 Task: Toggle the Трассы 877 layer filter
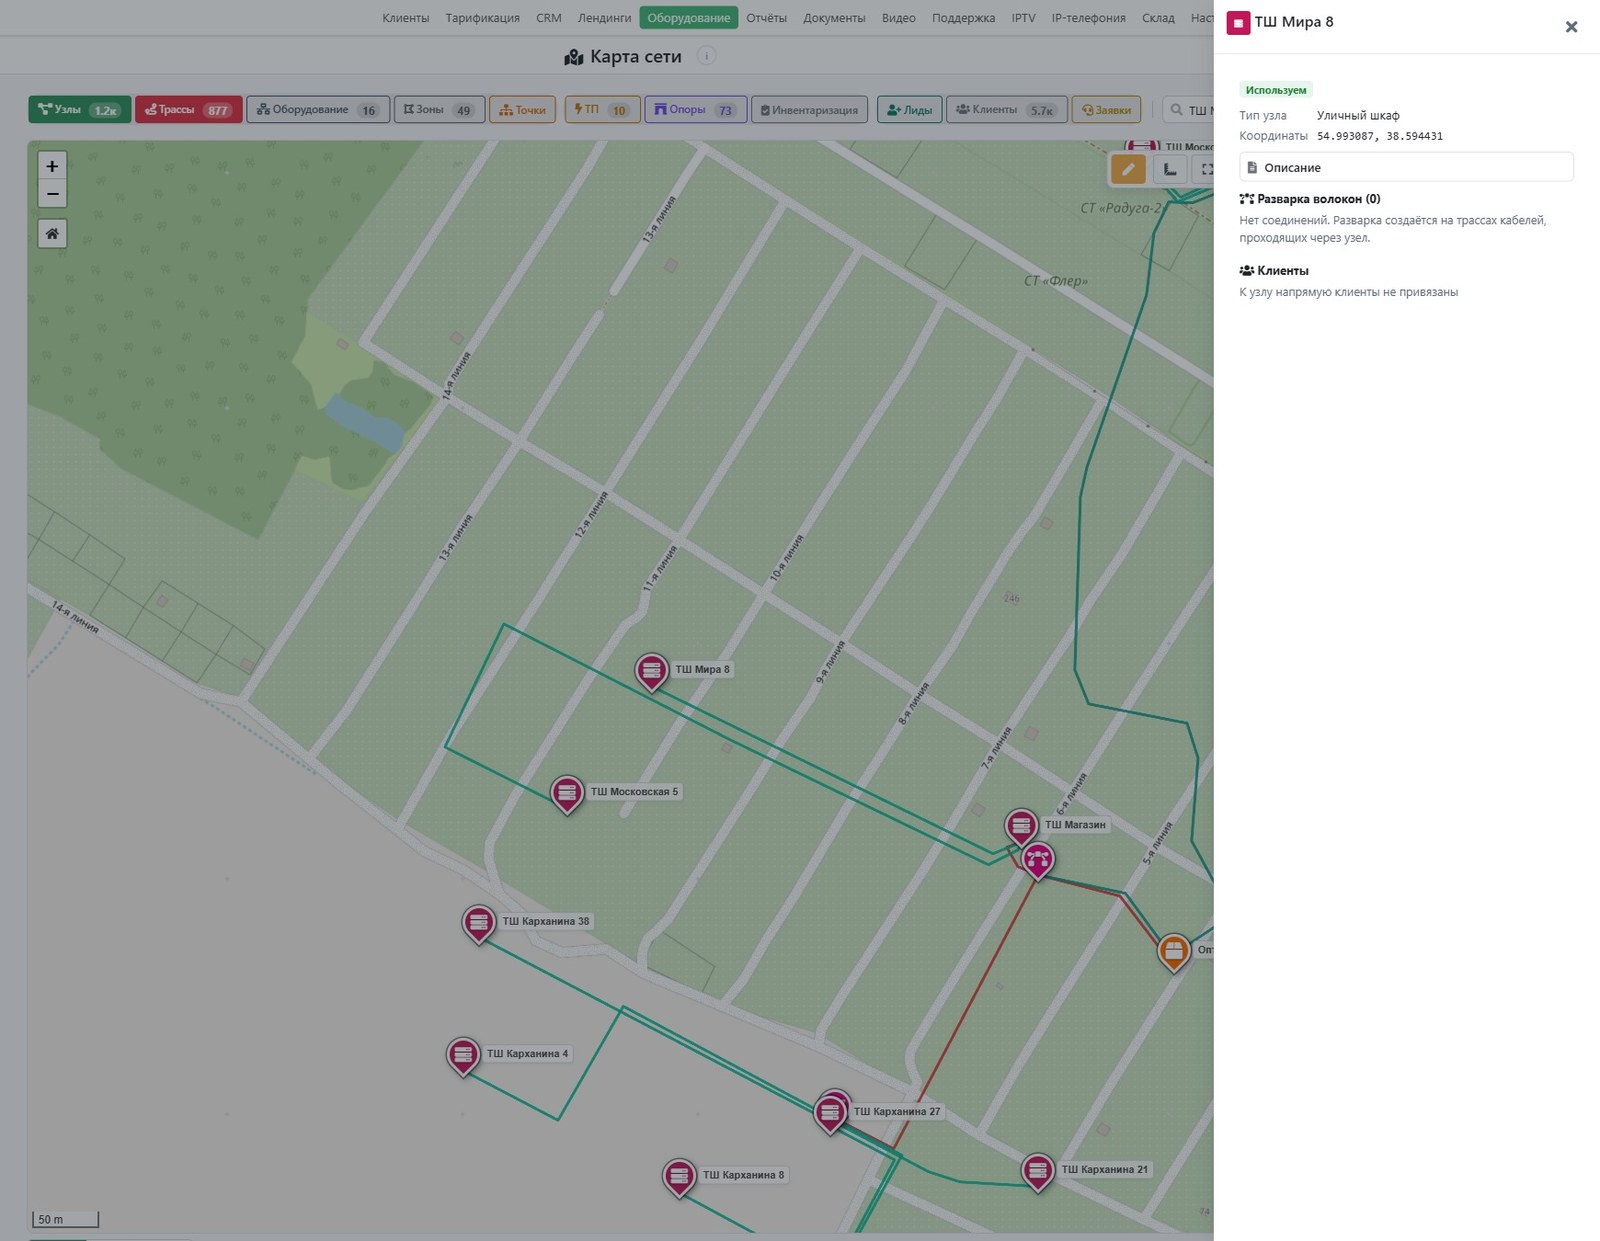(x=188, y=110)
